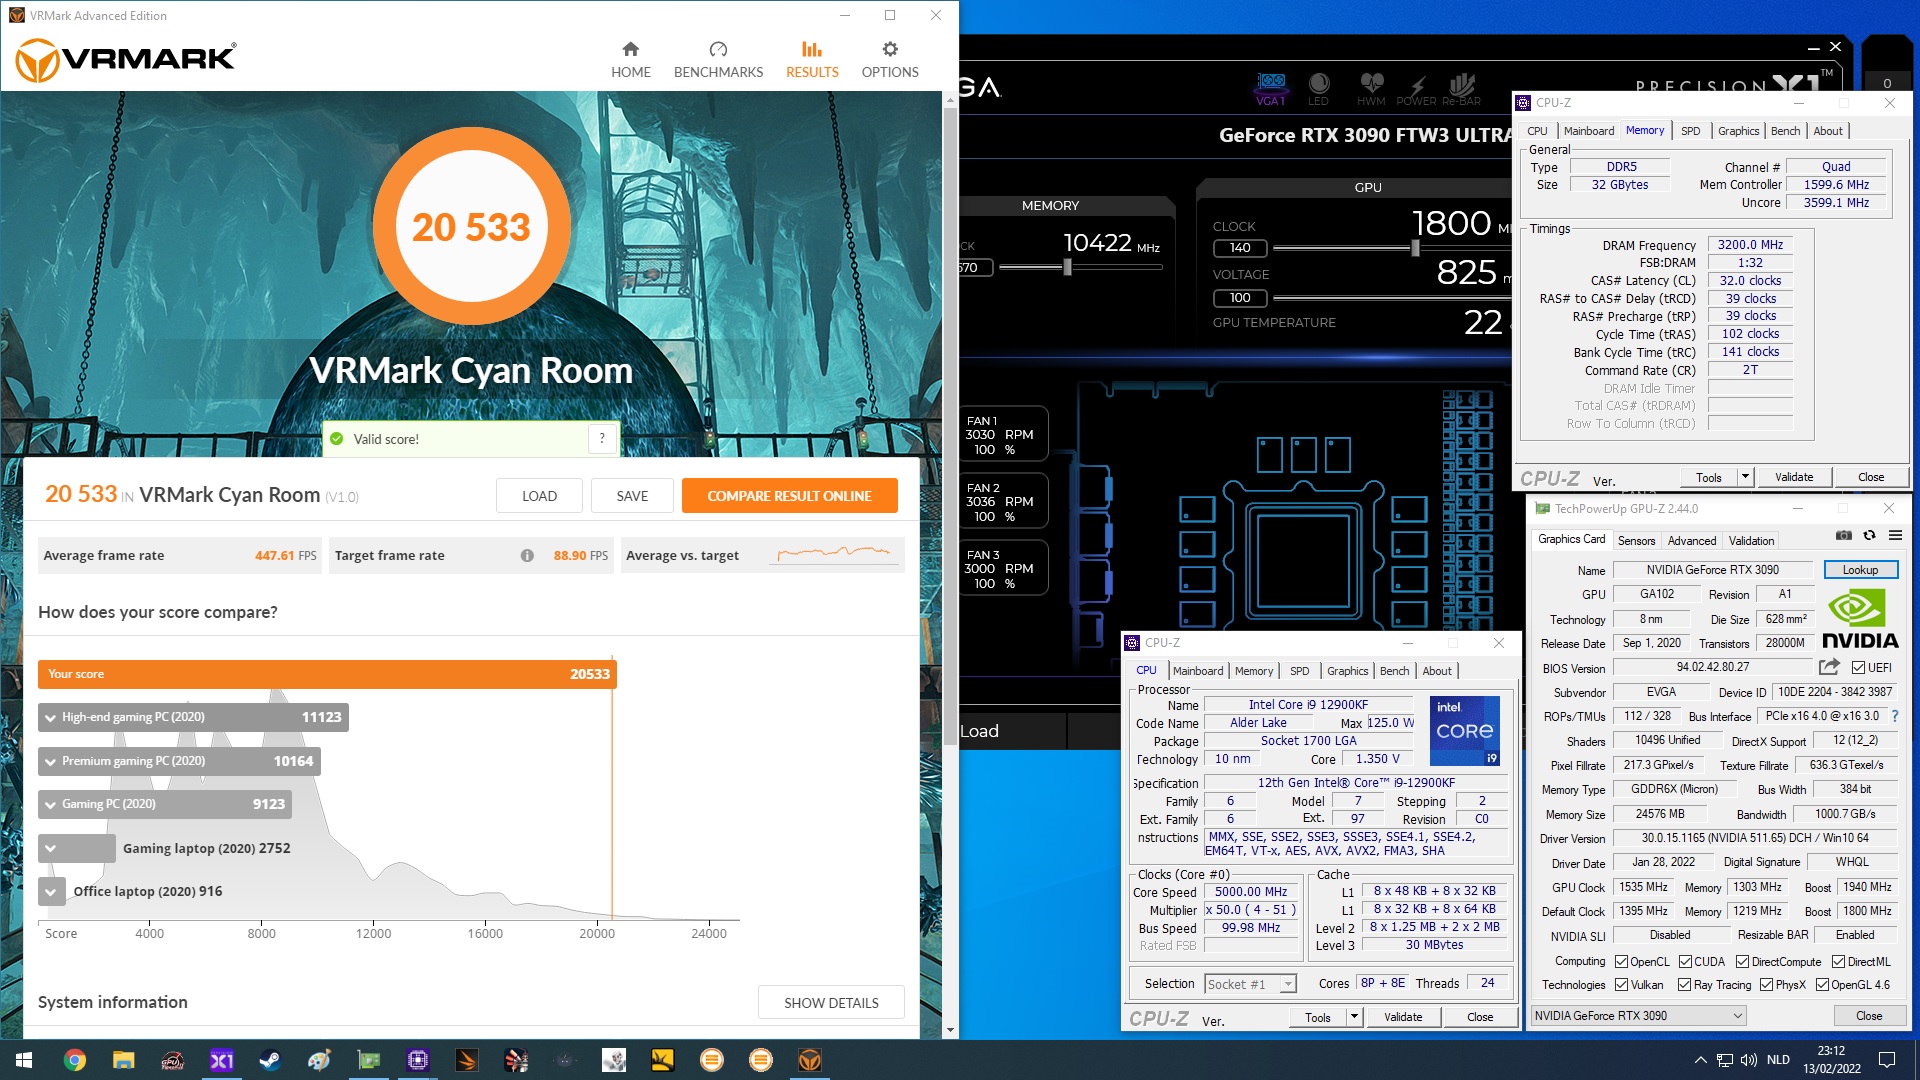Open the Mainboard tab in lower CPU-Z
The height and width of the screenshot is (1080, 1920).
coord(1198,671)
